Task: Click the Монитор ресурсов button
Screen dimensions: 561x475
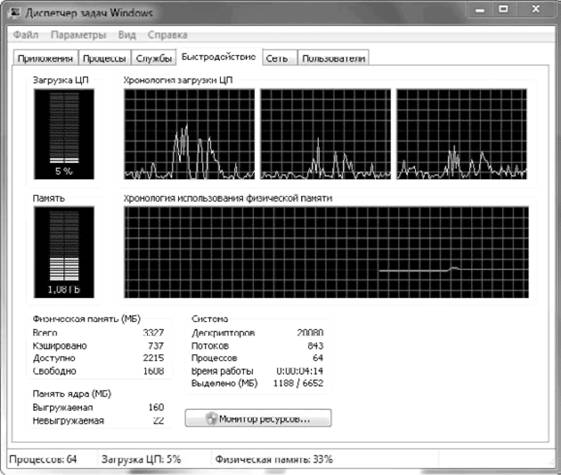Action: [x=258, y=418]
